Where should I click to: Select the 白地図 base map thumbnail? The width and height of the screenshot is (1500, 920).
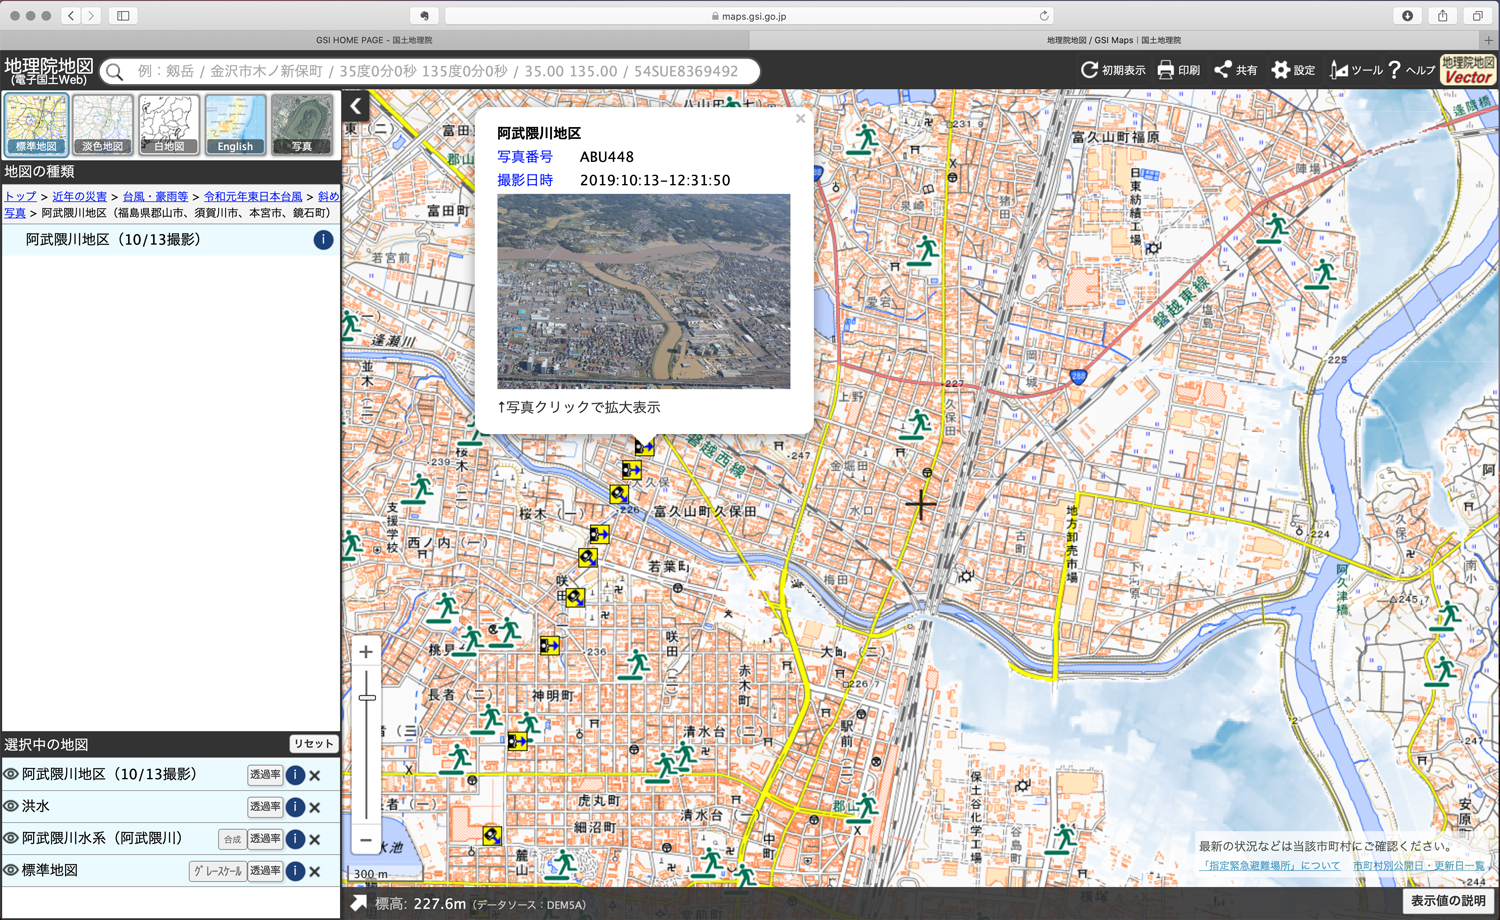tap(169, 124)
